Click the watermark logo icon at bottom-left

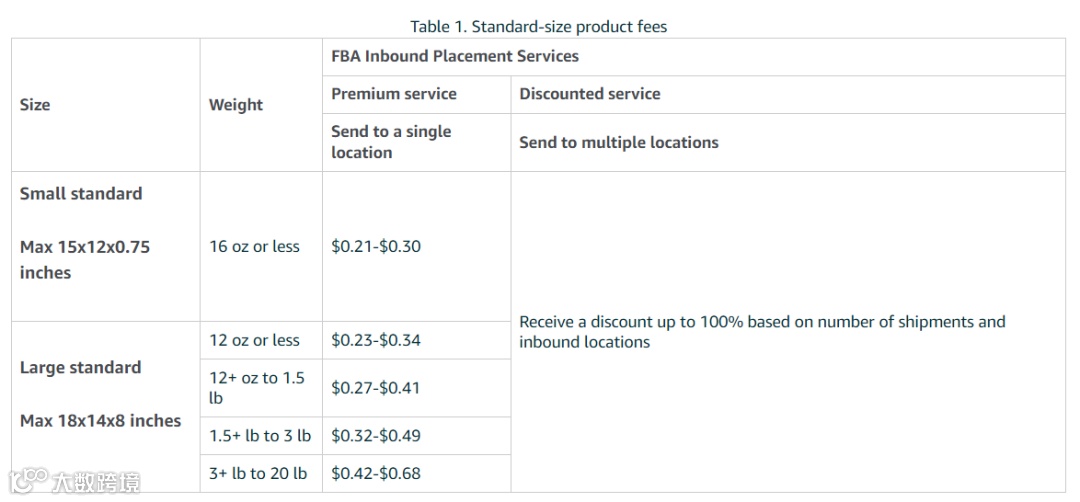pos(26,480)
